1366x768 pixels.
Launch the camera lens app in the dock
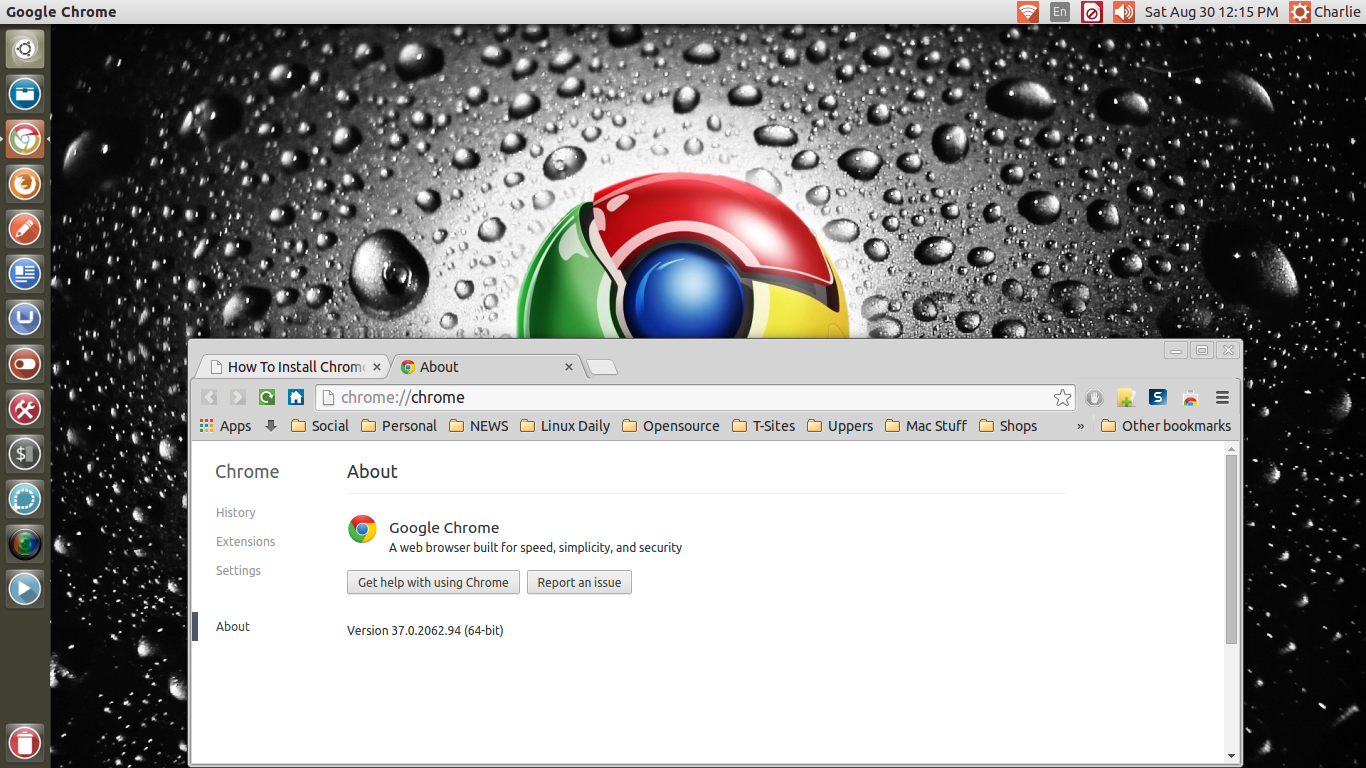pyautogui.click(x=25, y=544)
